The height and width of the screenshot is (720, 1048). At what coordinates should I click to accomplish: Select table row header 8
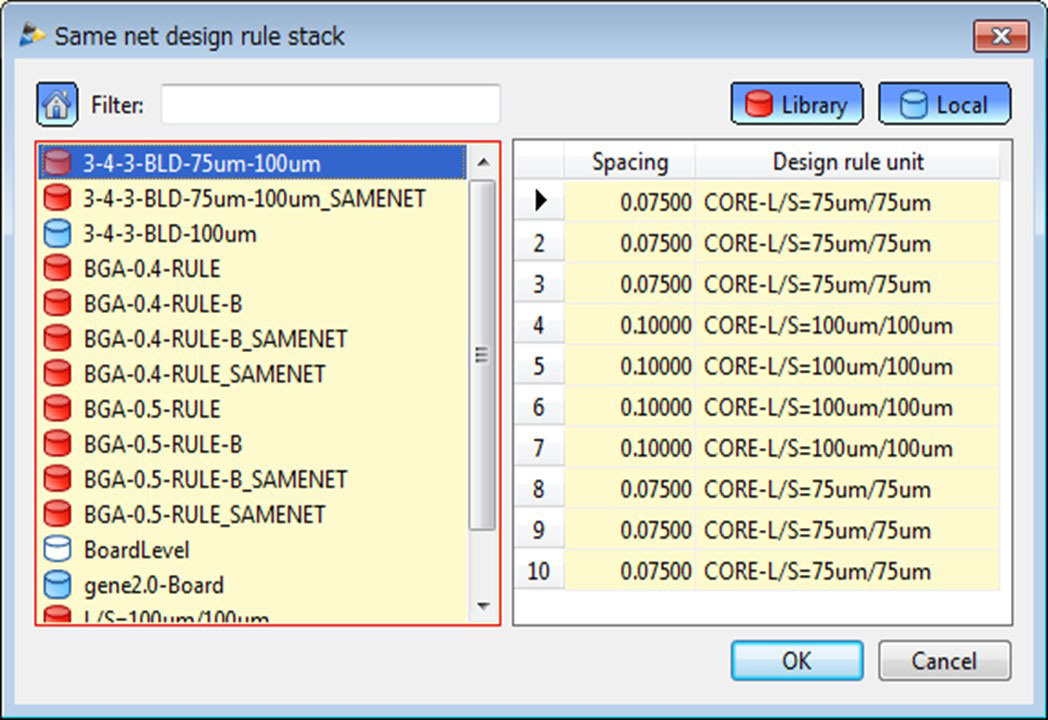(539, 489)
